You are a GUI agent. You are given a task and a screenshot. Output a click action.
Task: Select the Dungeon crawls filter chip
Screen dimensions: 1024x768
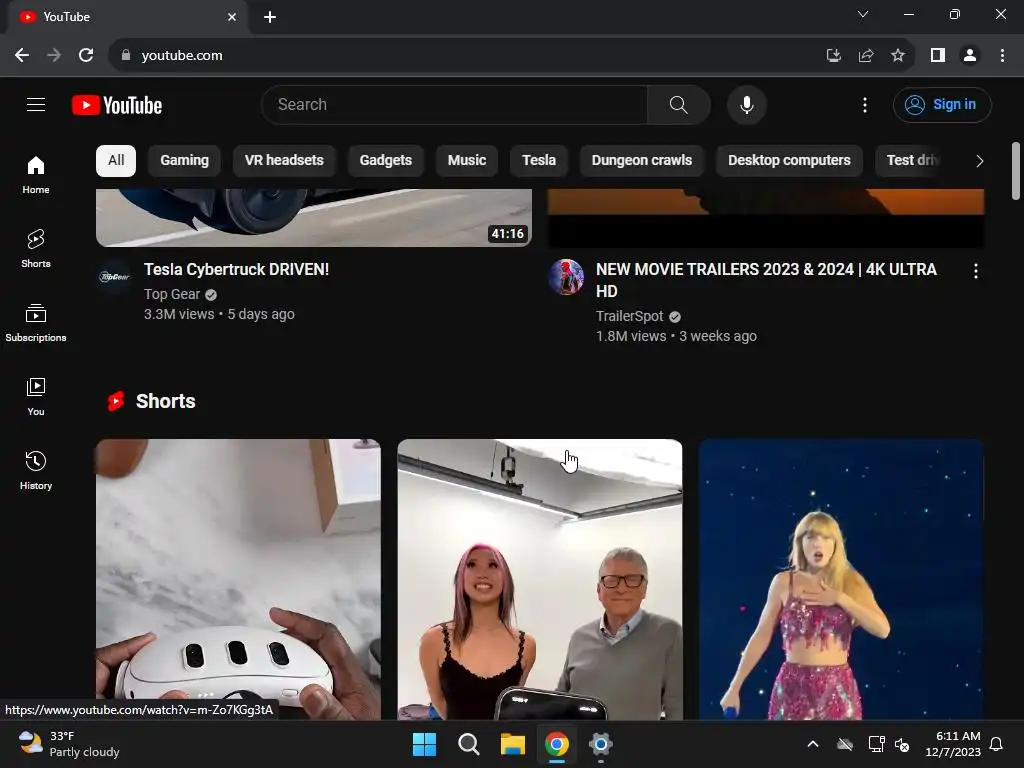pos(641,161)
